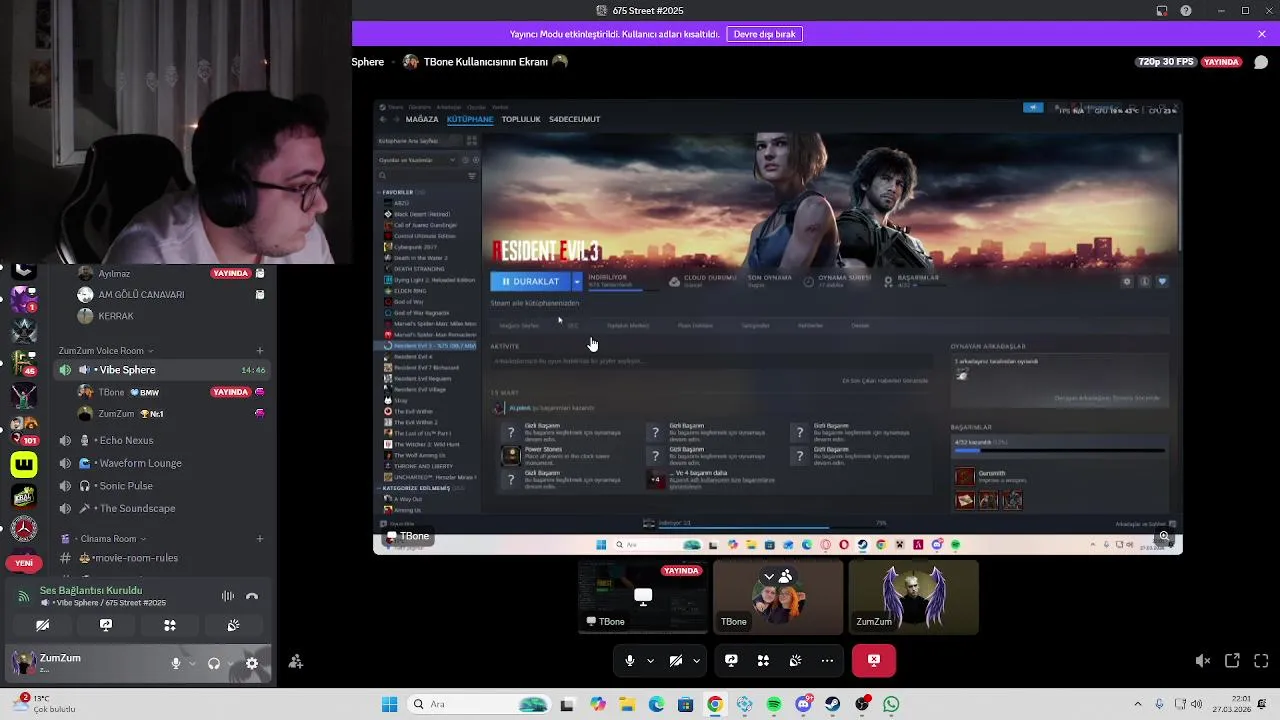Click muted speaker volume icon bottom right
The image size is (1280, 720).
coord(1203,661)
